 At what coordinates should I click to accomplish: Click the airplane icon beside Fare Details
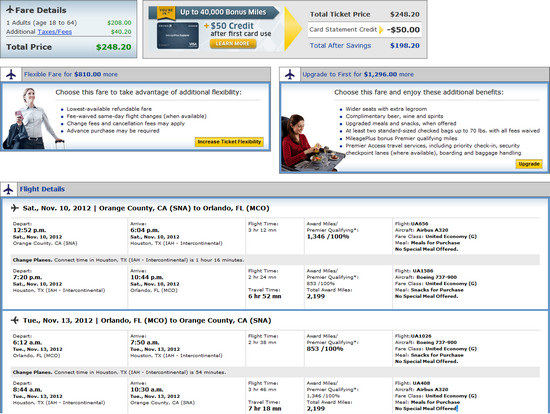click(x=10, y=10)
